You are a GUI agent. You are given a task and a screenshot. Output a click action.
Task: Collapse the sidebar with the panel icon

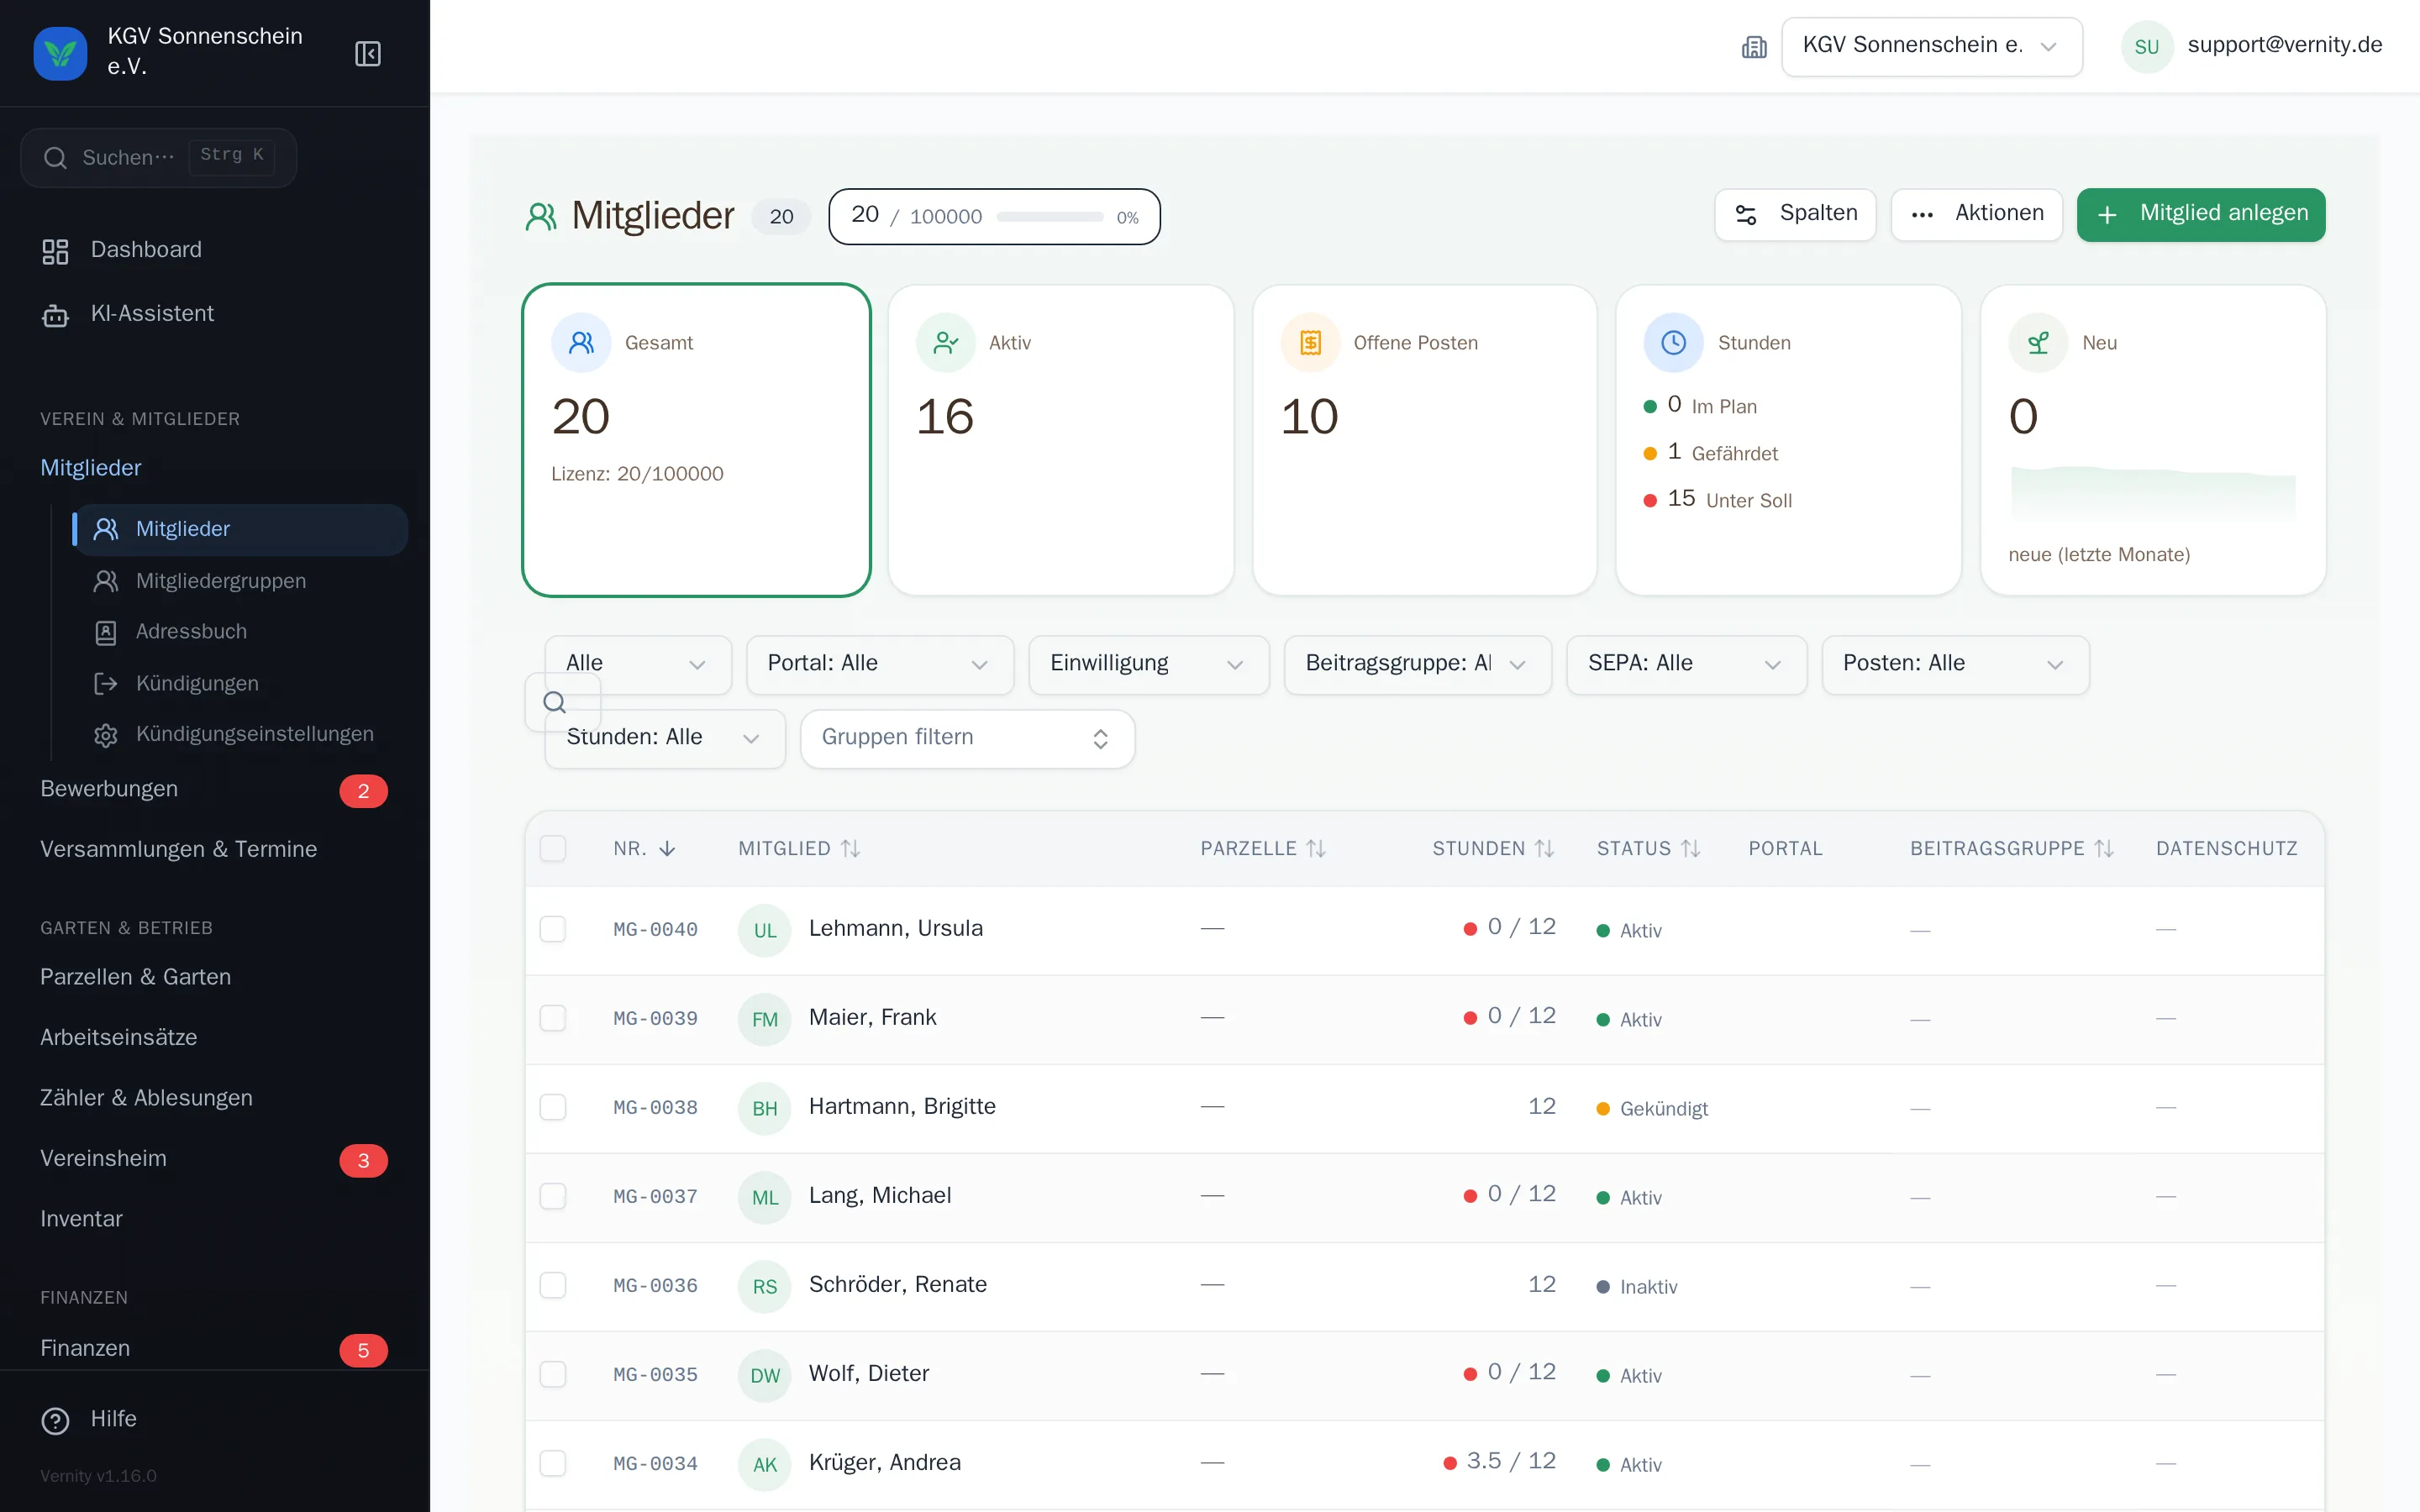coord(368,53)
